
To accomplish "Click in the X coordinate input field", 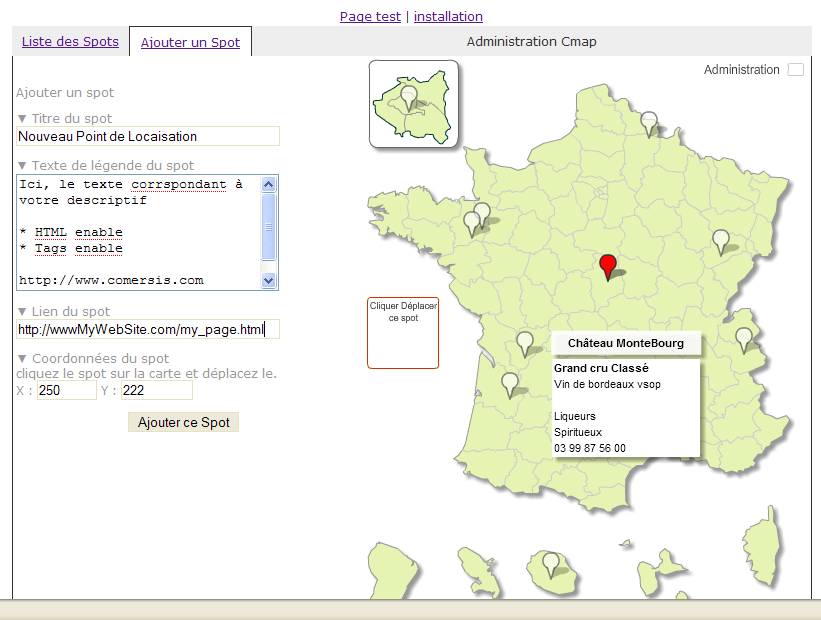I will click(x=66, y=391).
